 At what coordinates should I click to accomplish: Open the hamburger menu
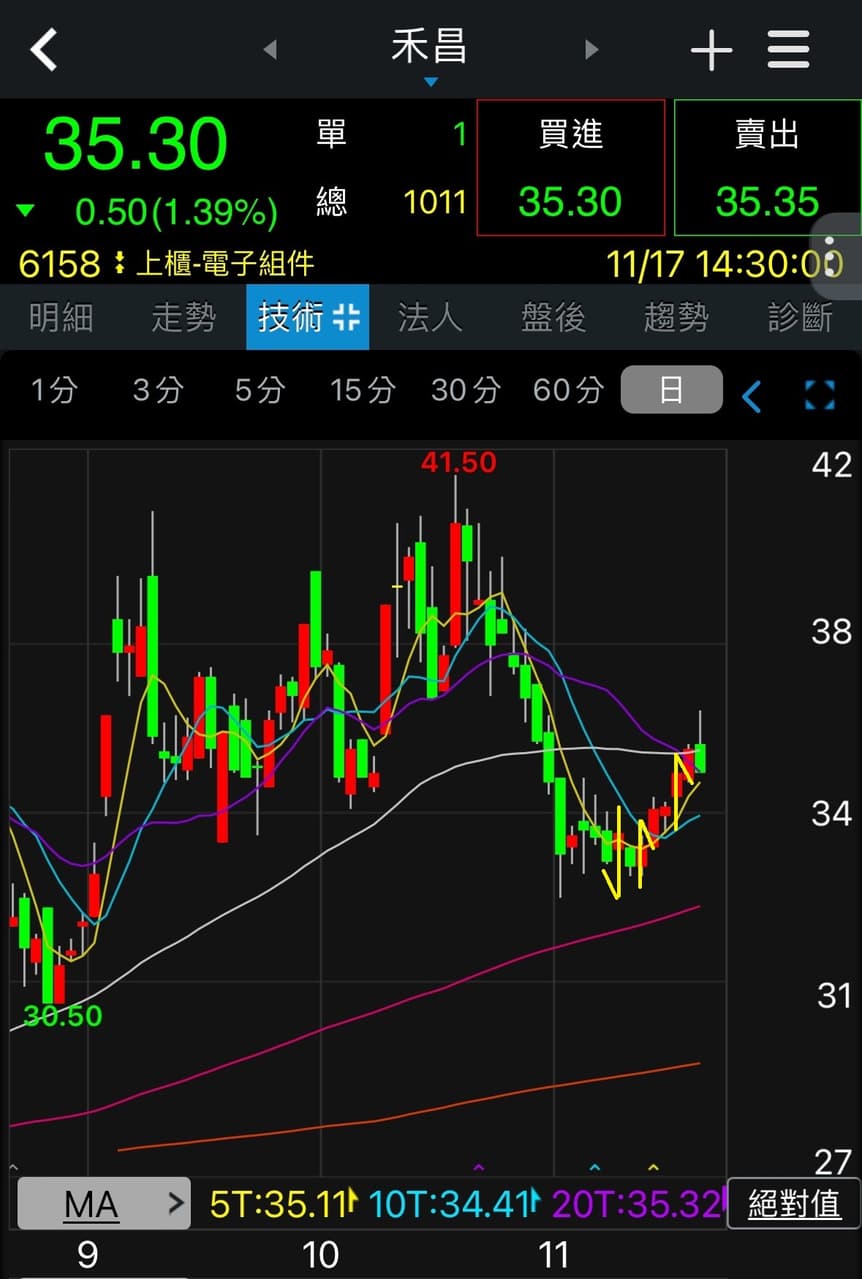coord(788,49)
